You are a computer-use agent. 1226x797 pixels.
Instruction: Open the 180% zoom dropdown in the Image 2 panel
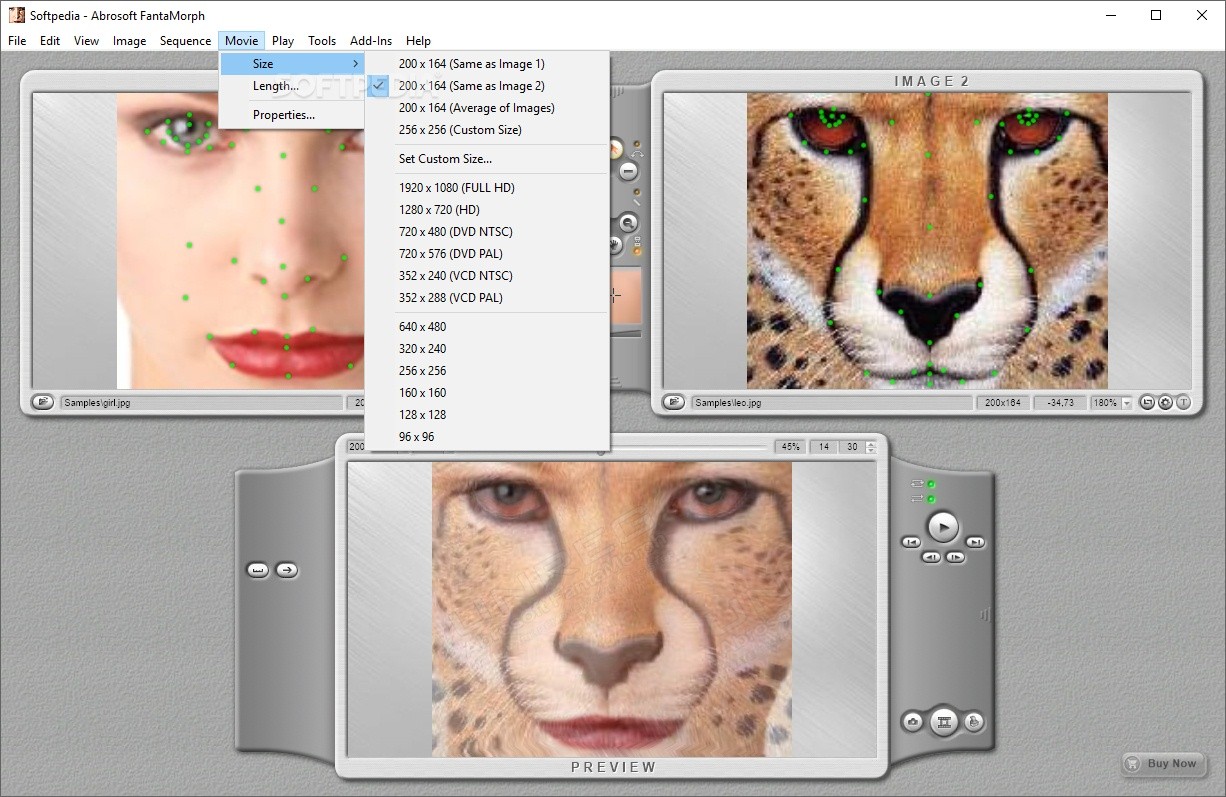(1127, 403)
